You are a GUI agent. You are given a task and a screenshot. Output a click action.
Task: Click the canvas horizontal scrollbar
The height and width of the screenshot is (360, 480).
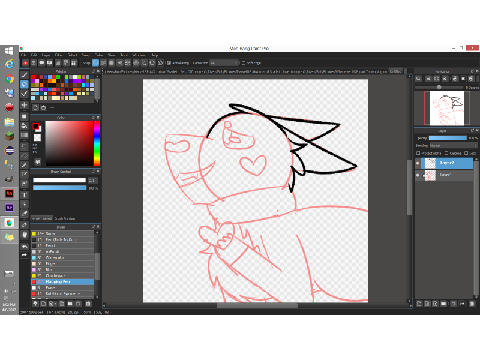pyautogui.click(x=257, y=305)
